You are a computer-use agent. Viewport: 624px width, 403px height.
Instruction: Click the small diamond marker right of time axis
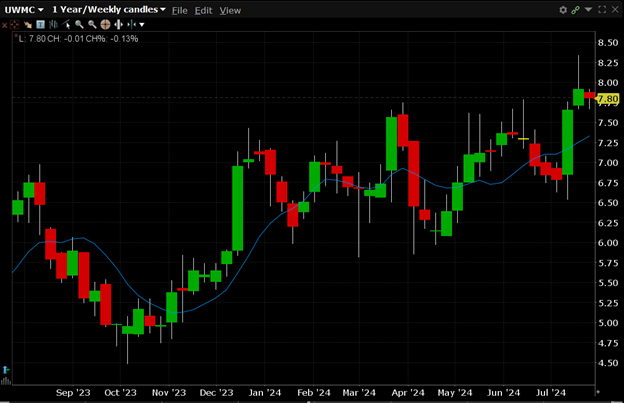(598, 392)
